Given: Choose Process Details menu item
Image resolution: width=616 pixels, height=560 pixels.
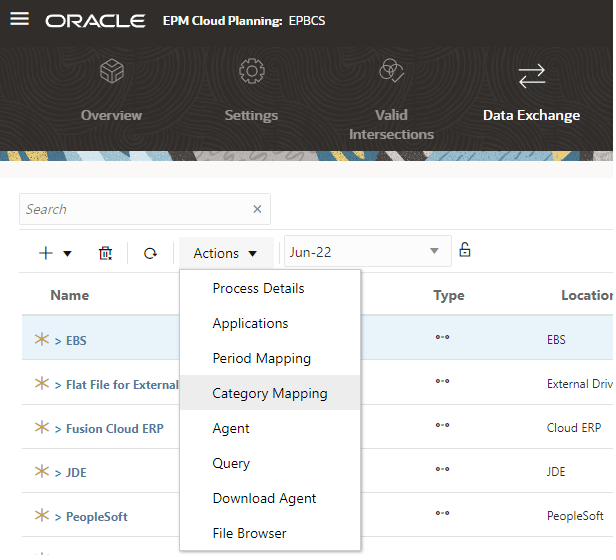Looking at the screenshot, I should [x=258, y=288].
